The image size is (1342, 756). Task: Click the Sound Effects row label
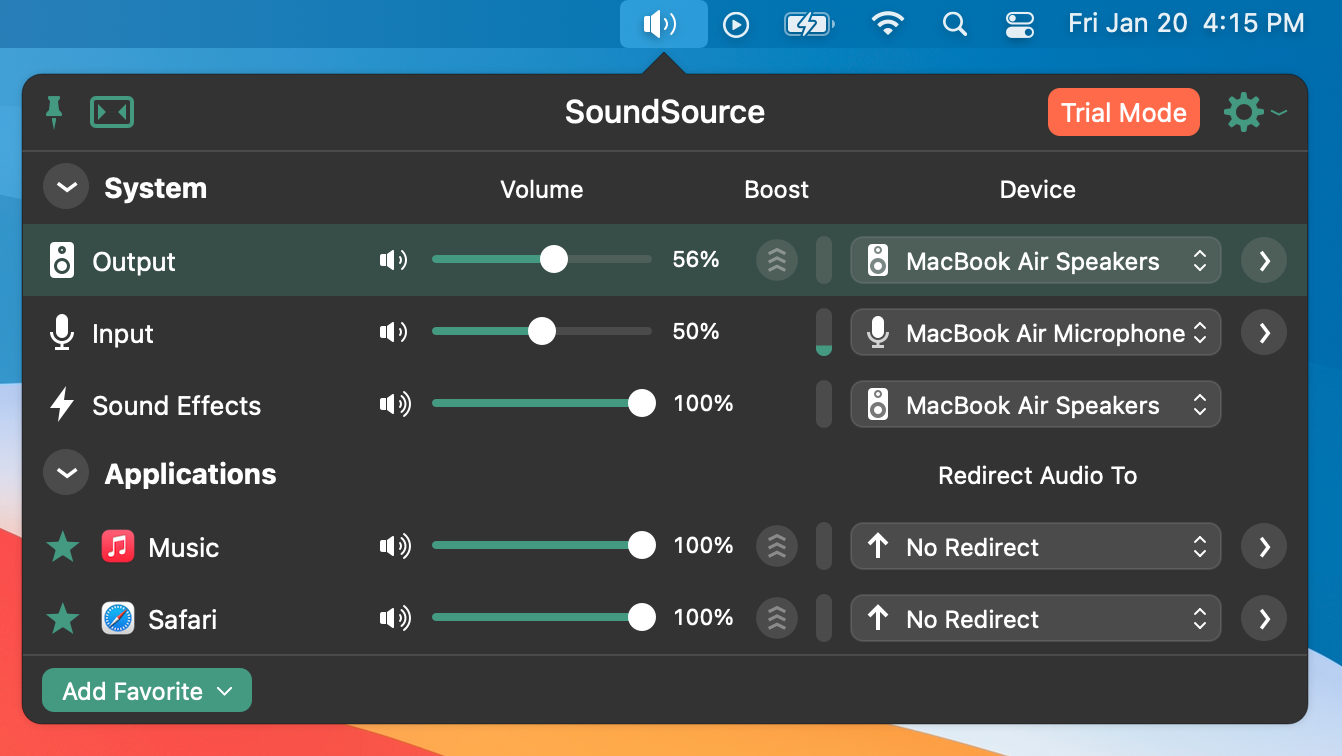(x=176, y=405)
